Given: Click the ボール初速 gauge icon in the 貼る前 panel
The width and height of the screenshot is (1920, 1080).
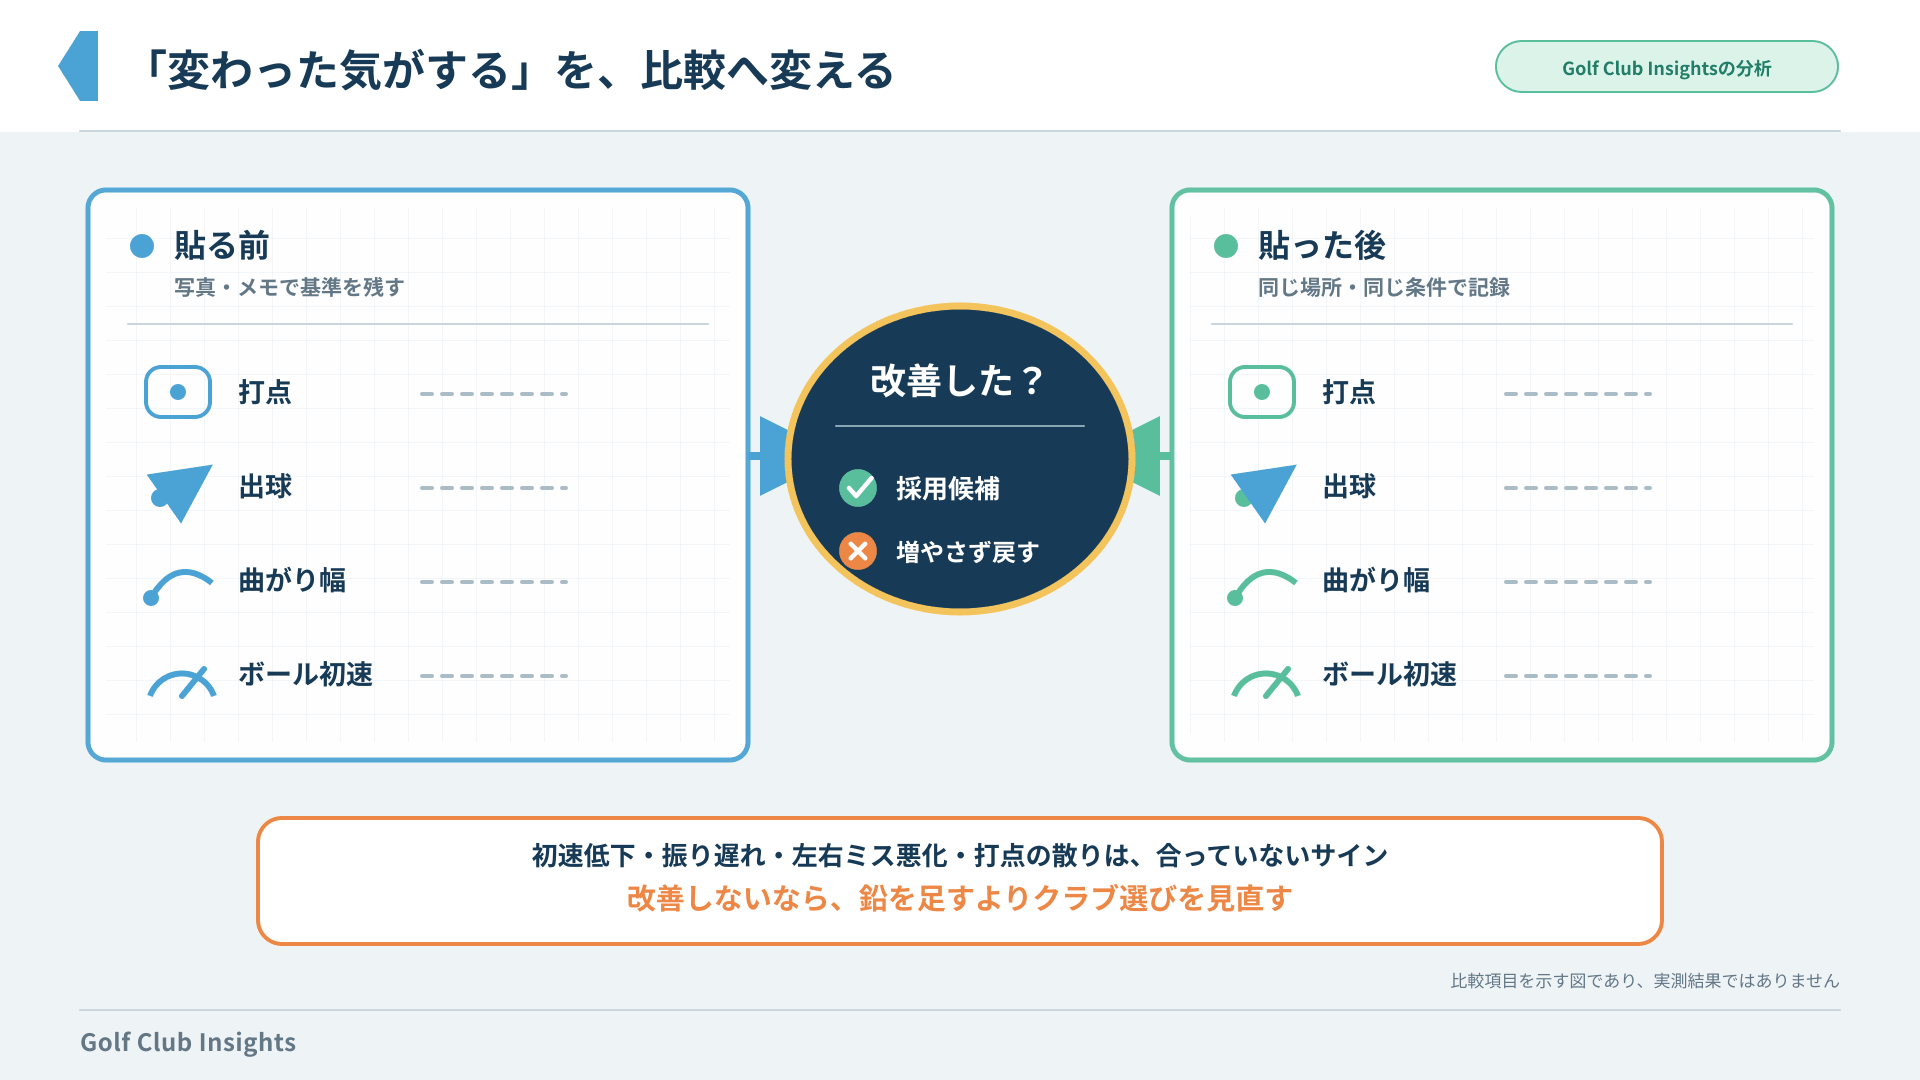Looking at the screenshot, I should coord(182,682).
